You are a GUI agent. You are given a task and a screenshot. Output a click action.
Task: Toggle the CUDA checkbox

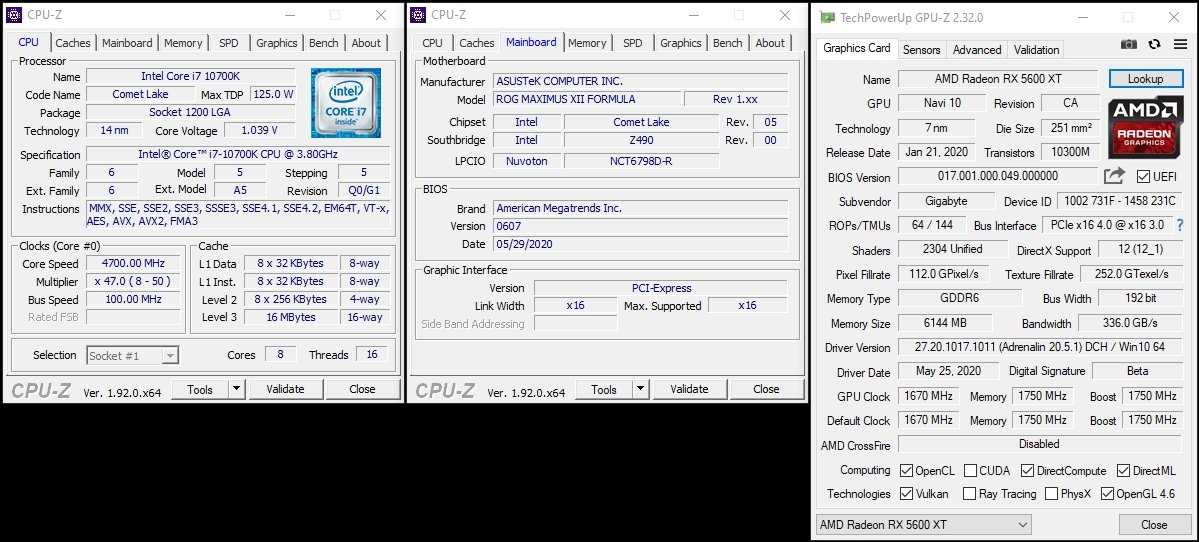(x=969, y=471)
